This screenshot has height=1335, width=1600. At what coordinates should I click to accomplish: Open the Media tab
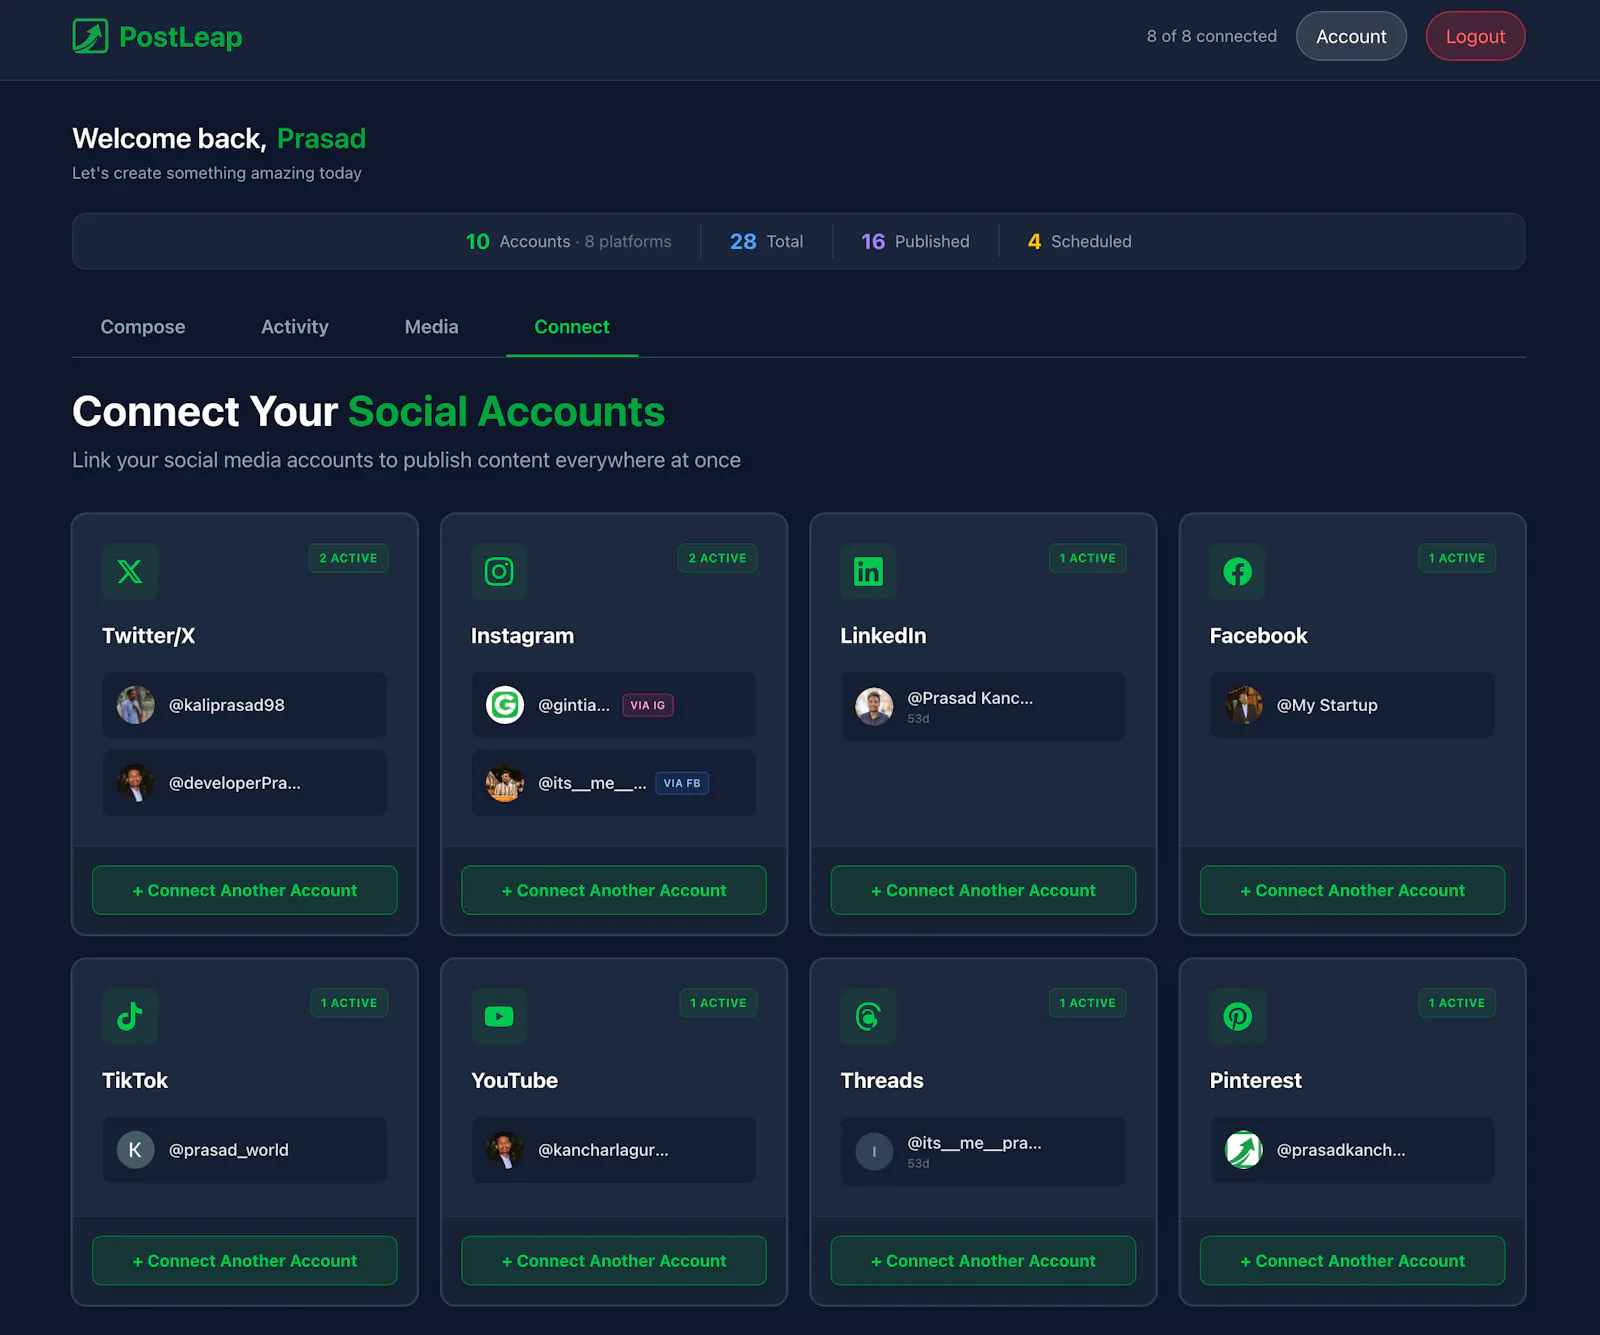432,327
